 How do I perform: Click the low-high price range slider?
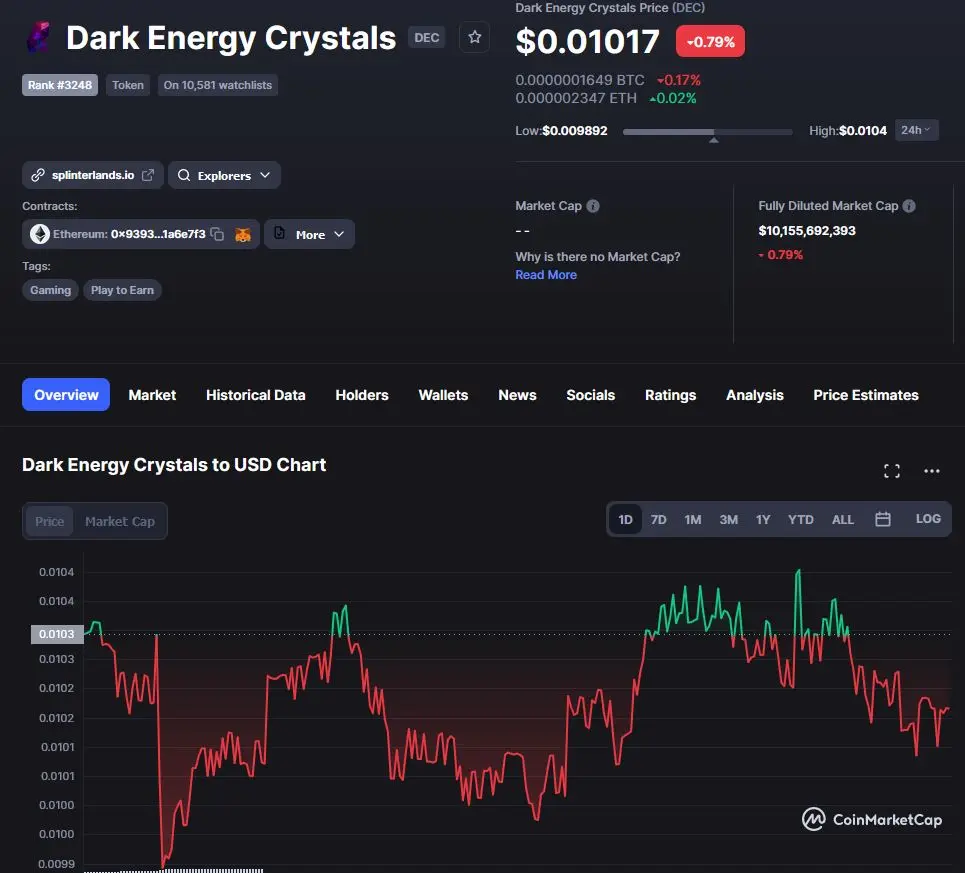coord(708,132)
